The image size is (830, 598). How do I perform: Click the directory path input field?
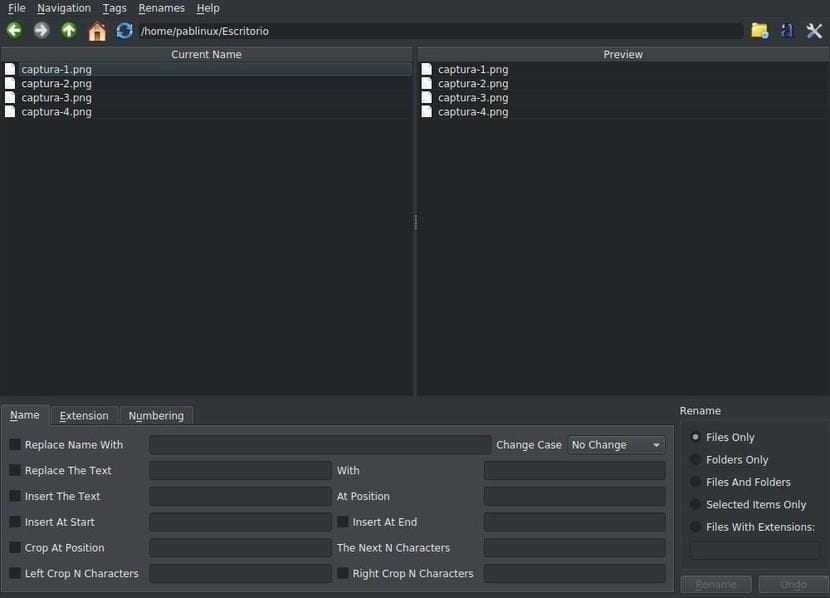click(x=440, y=31)
